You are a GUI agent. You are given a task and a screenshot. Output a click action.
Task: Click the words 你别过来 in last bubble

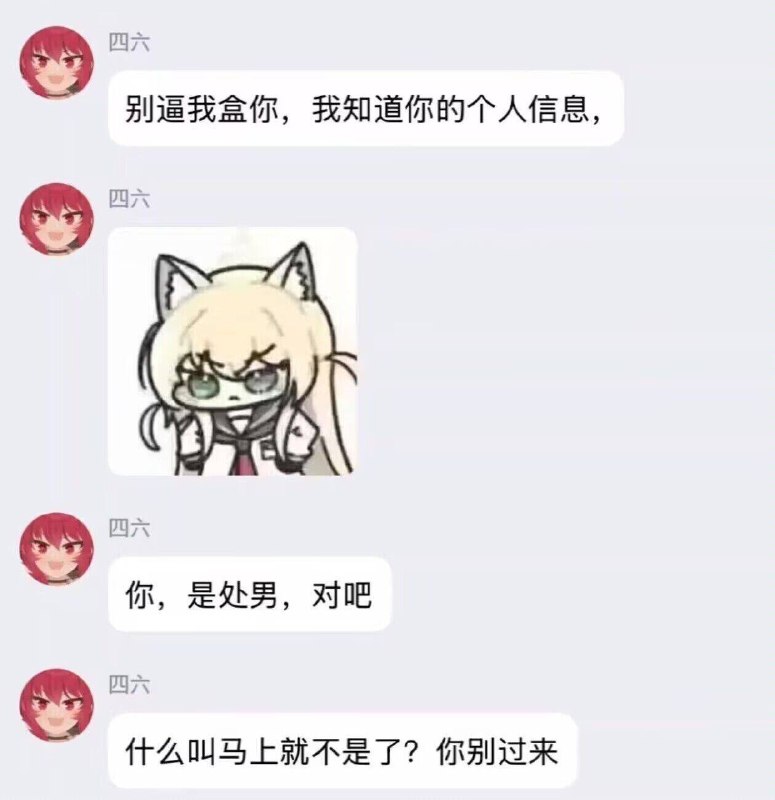(496, 751)
